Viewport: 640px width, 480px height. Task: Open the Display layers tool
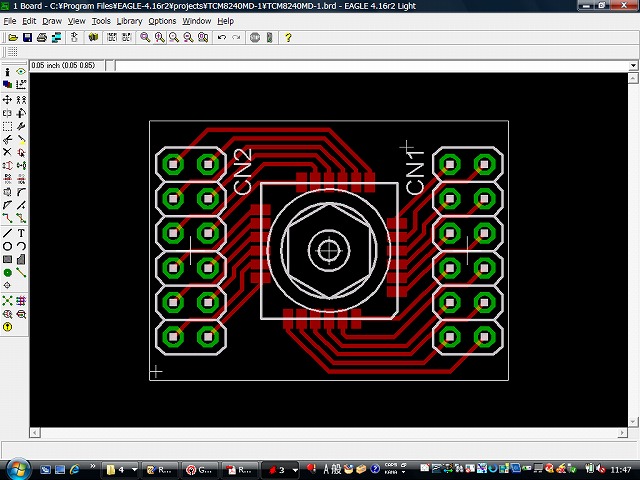tap(7, 84)
